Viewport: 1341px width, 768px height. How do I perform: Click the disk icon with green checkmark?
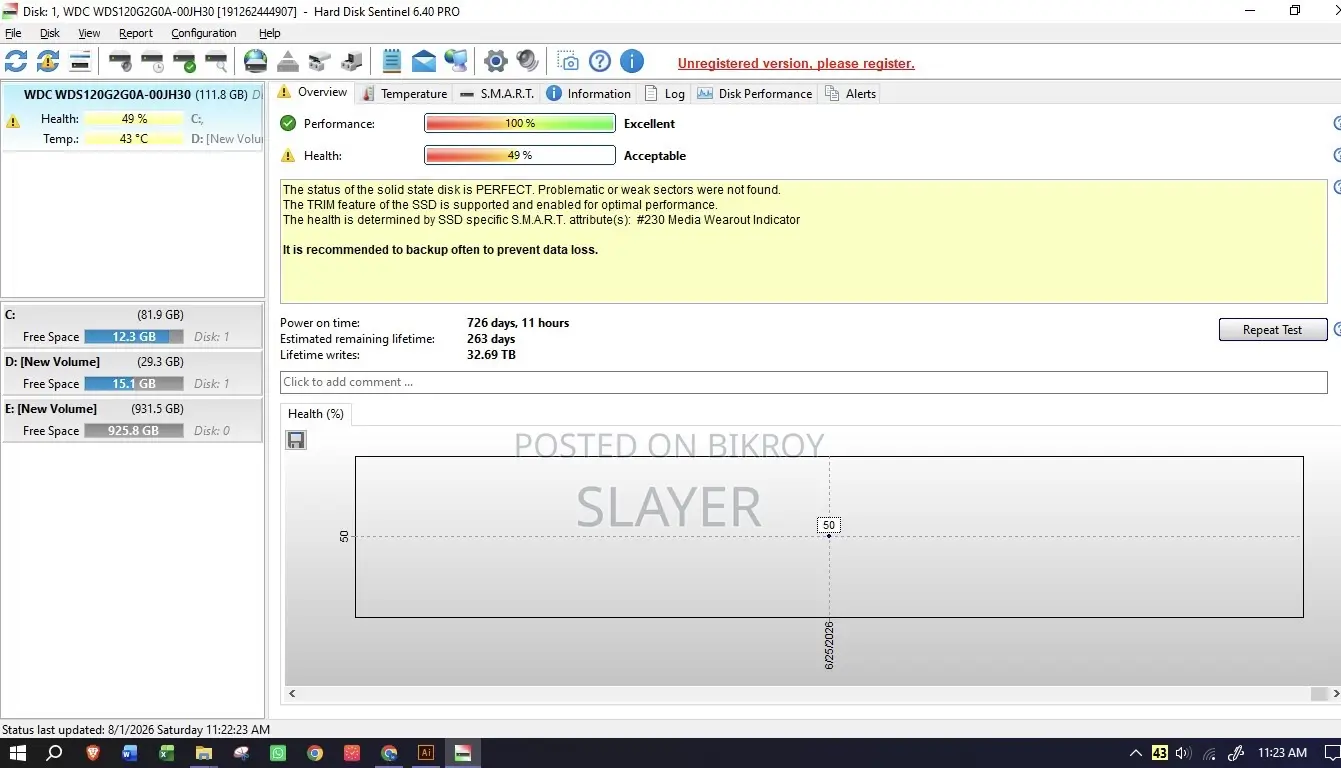[184, 62]
